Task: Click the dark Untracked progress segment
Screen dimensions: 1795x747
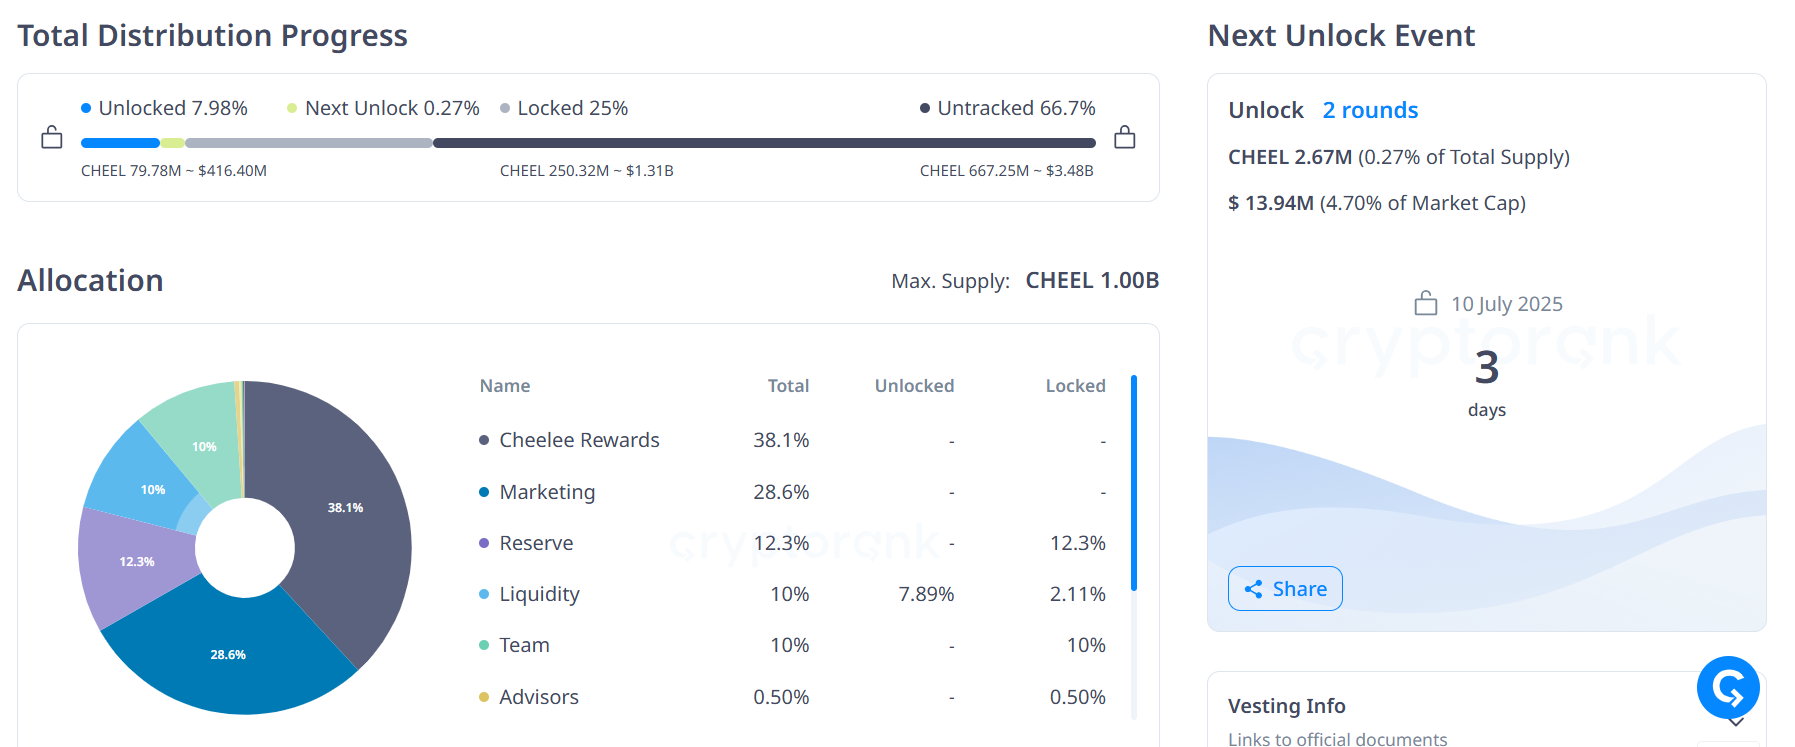Action: click(764, 143)
